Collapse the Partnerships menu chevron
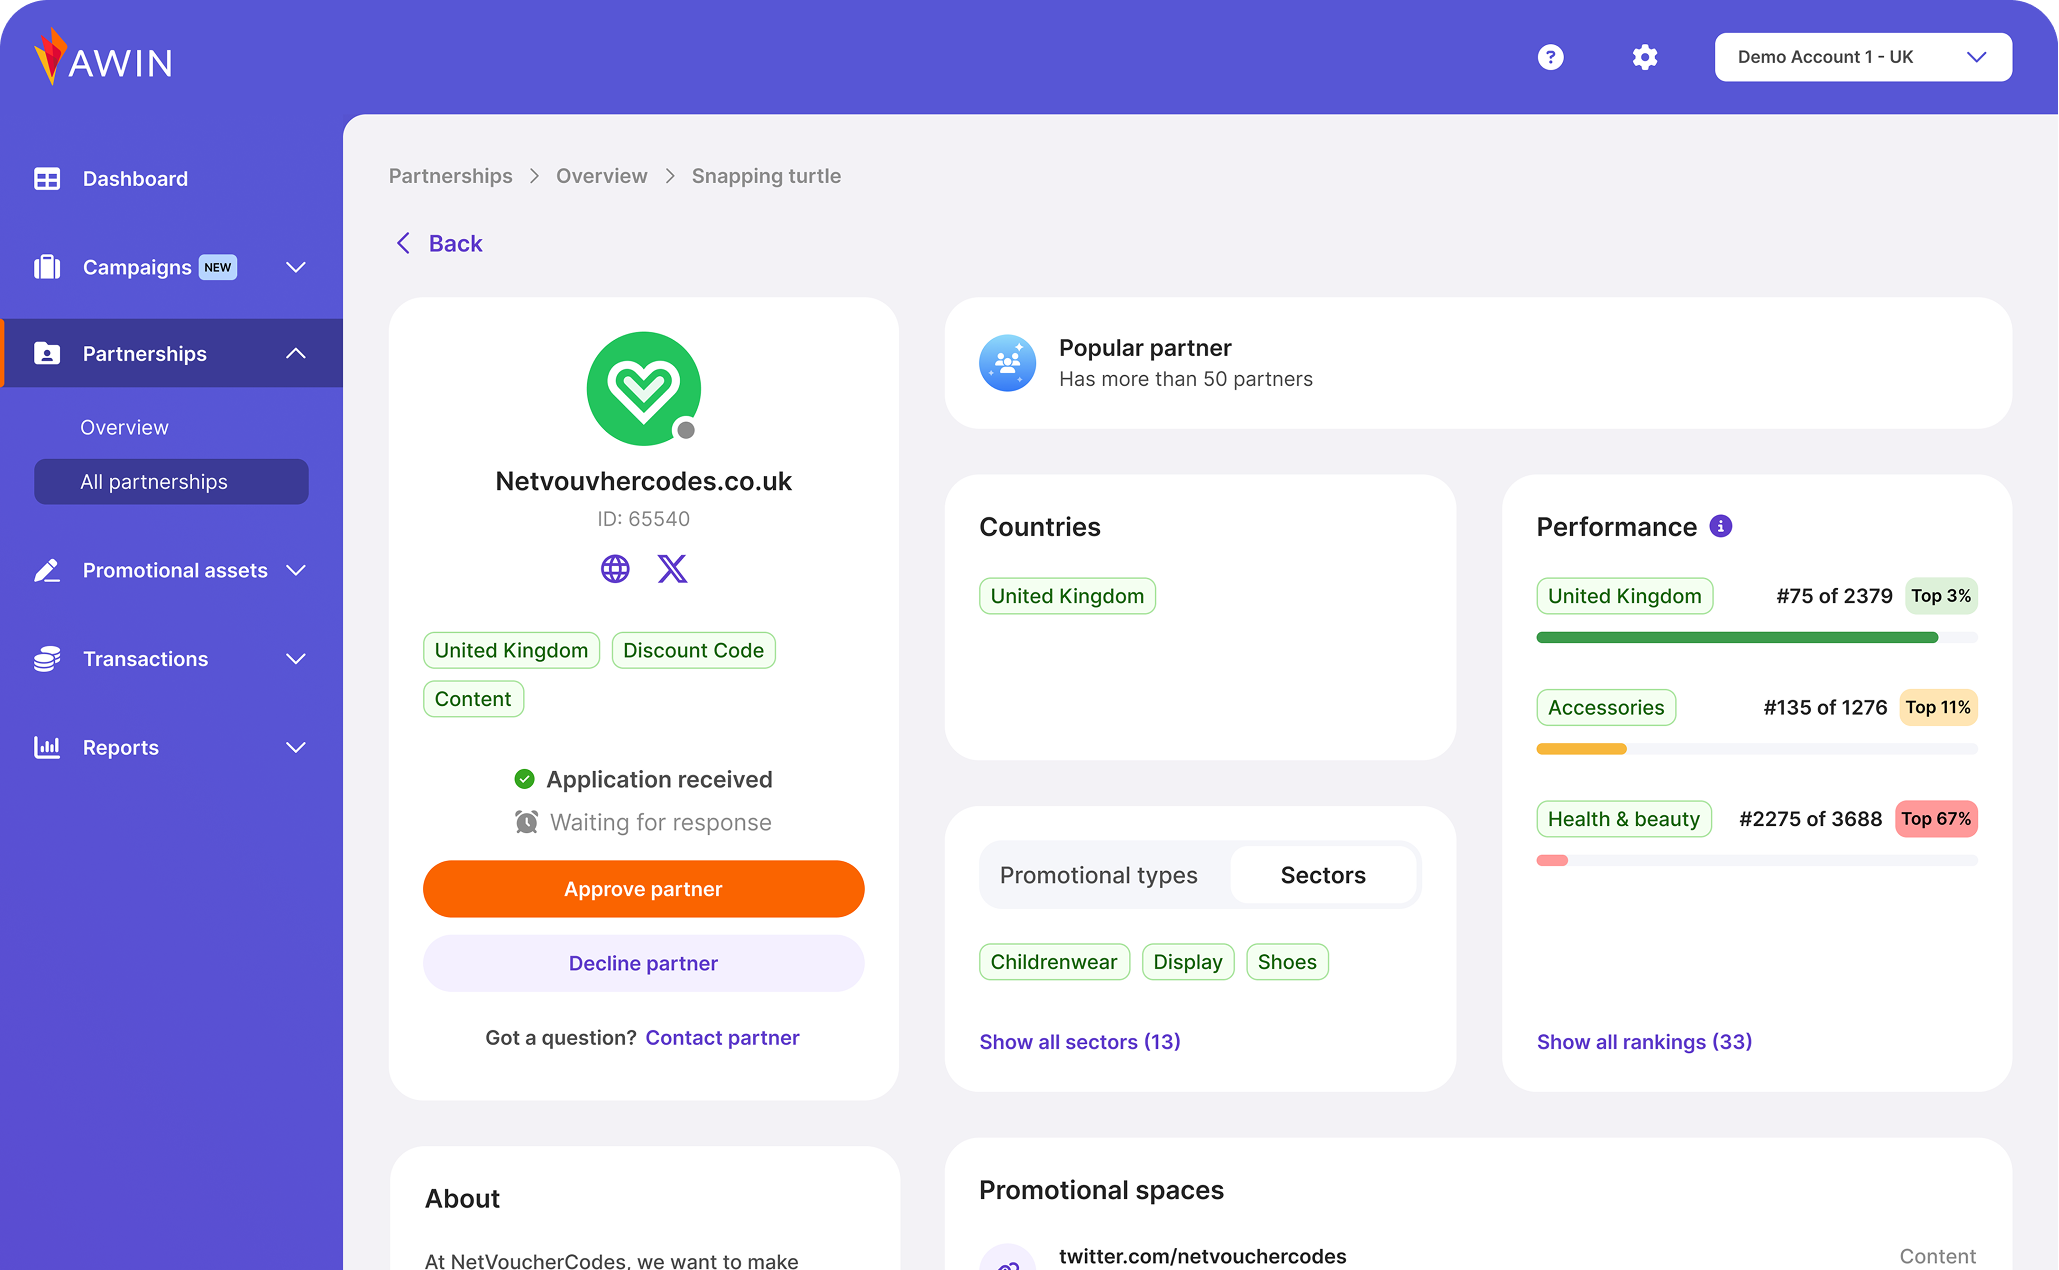 point(295,353)
